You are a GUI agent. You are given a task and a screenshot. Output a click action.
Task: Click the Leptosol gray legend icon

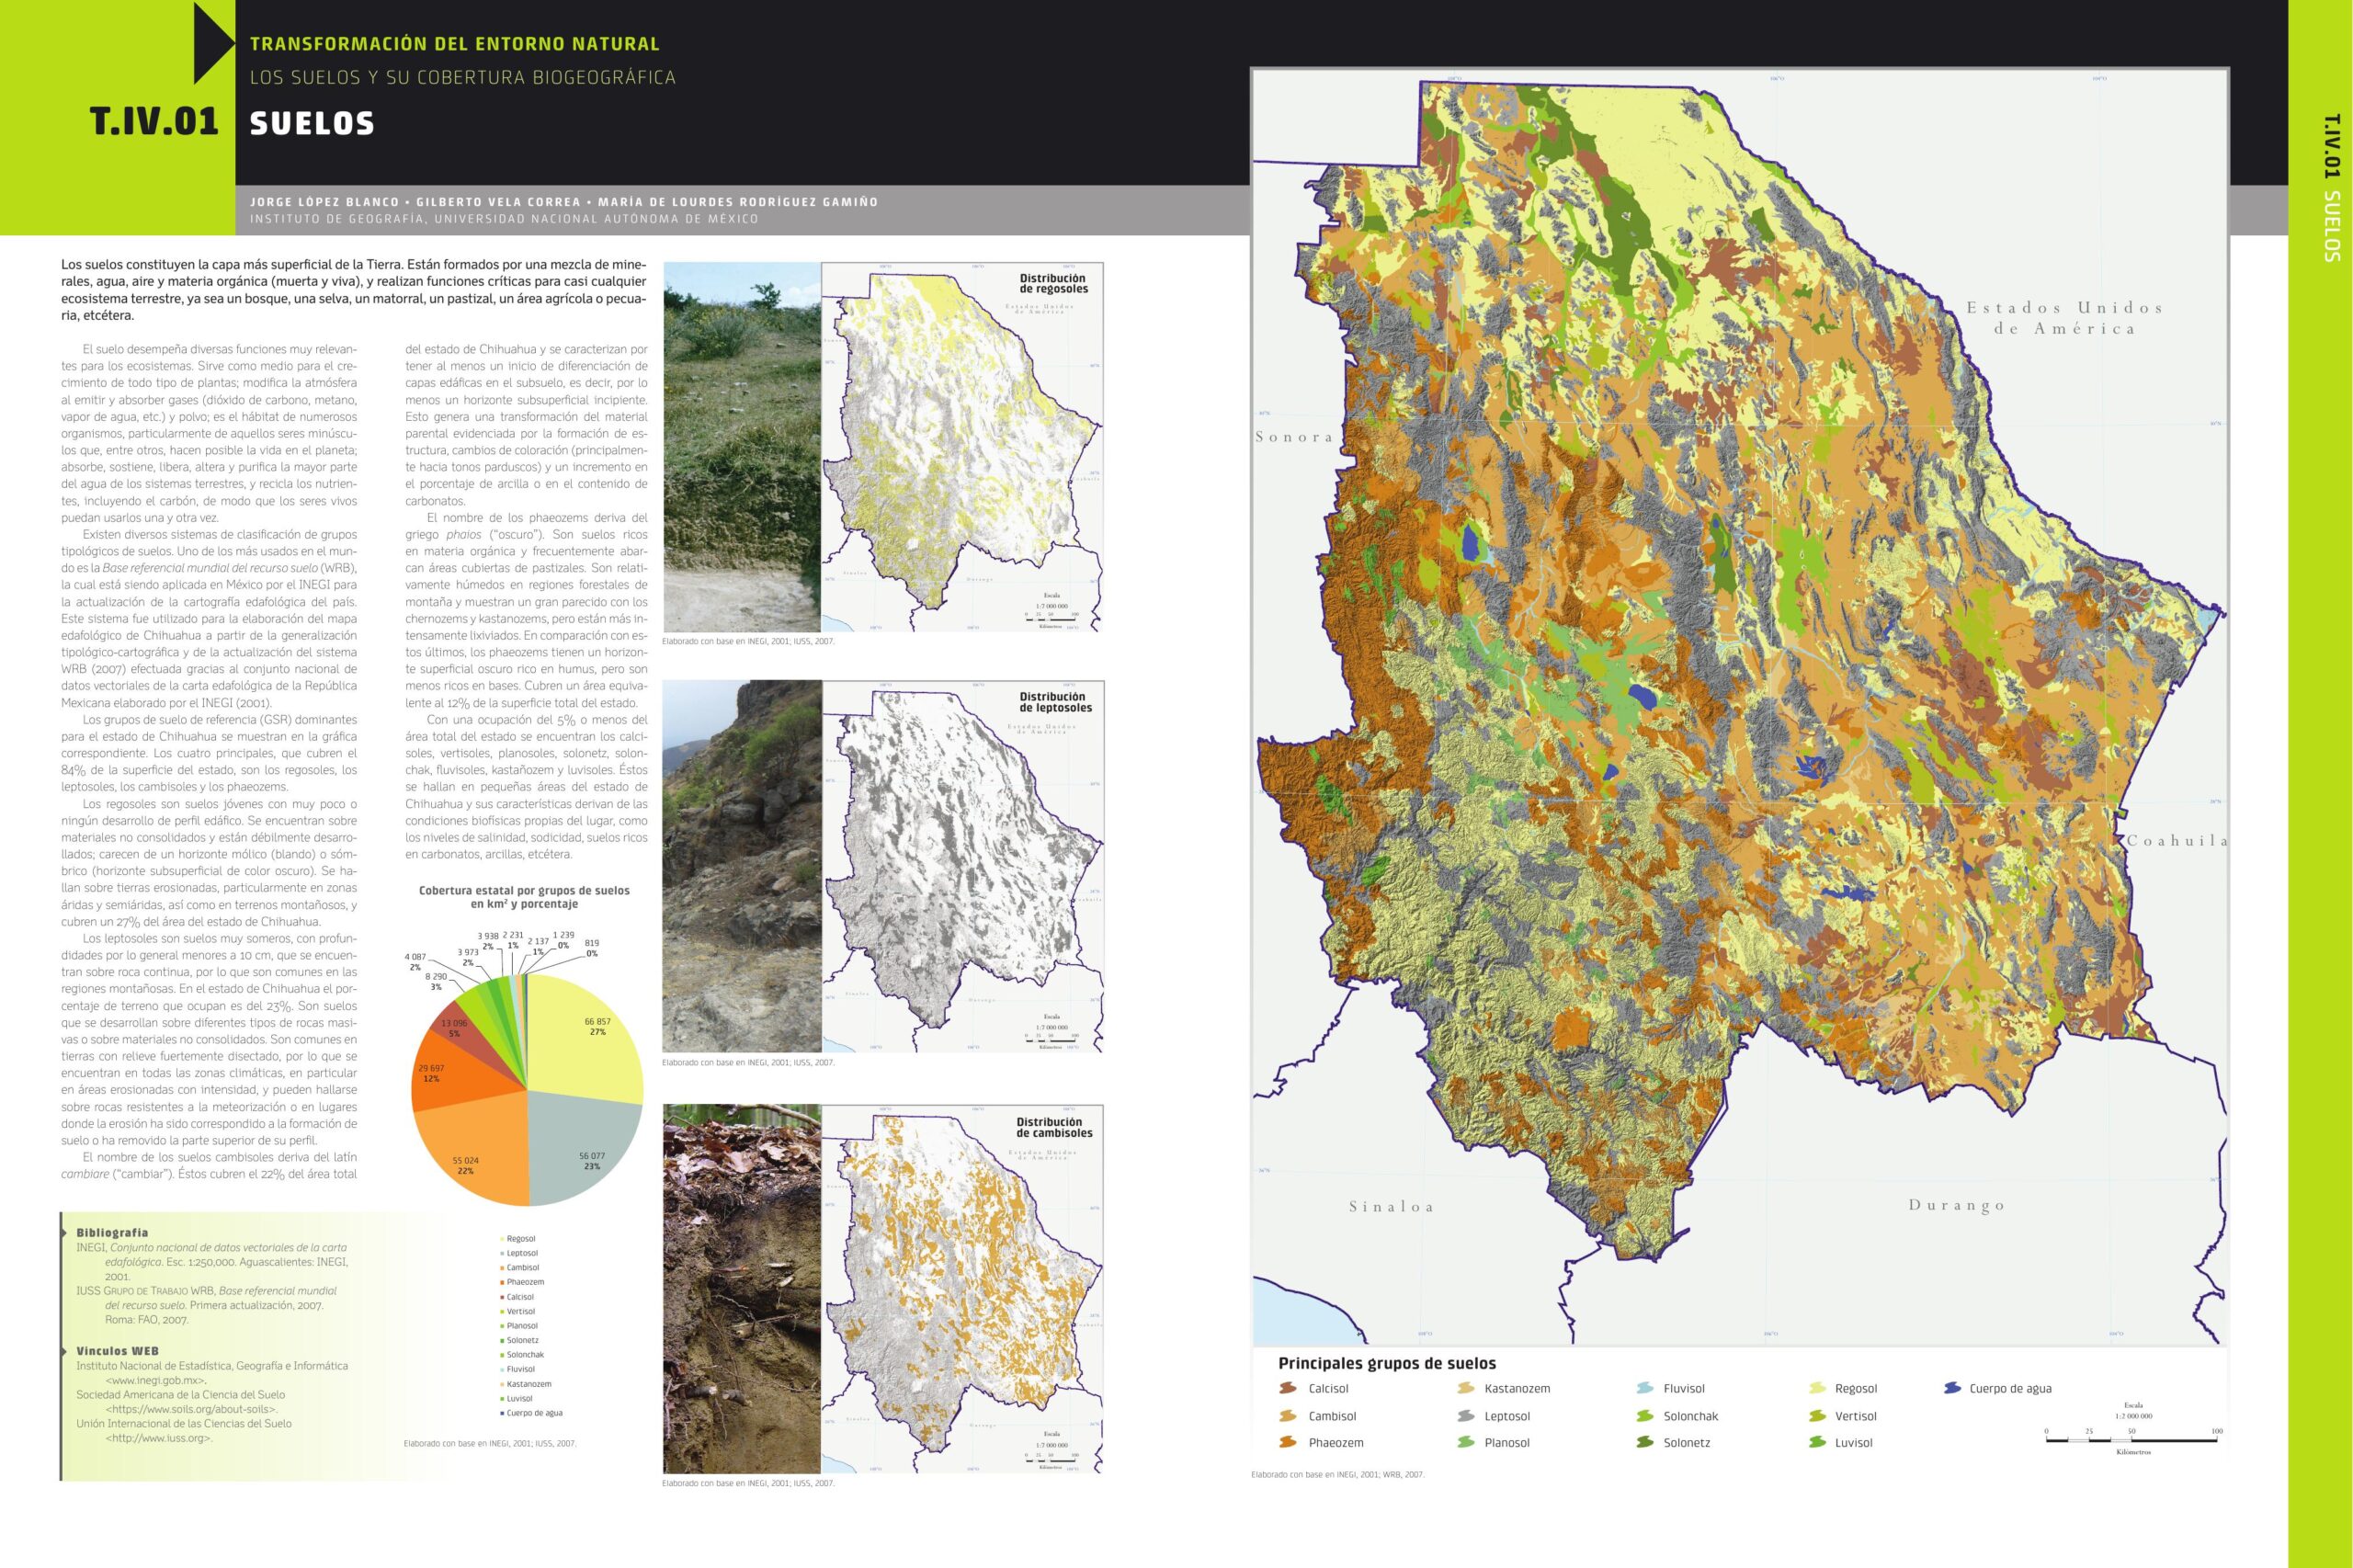point(1466,1416)
